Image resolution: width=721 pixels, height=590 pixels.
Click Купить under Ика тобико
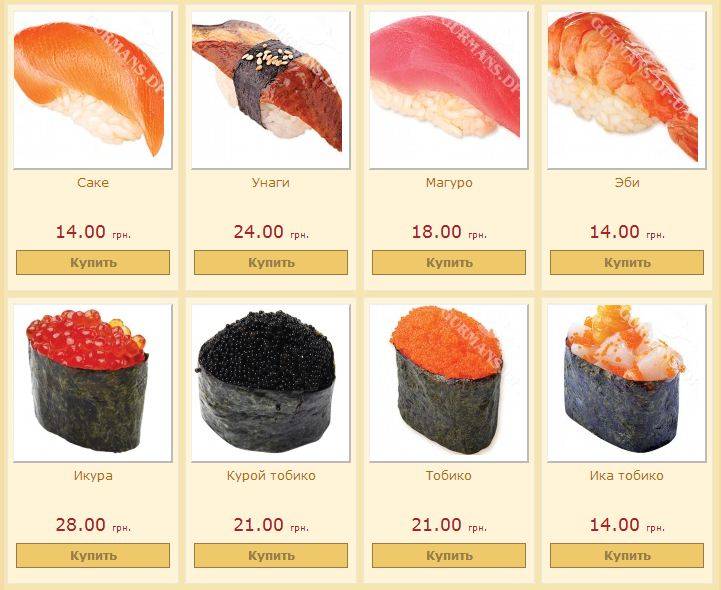(x=627, y=556)
